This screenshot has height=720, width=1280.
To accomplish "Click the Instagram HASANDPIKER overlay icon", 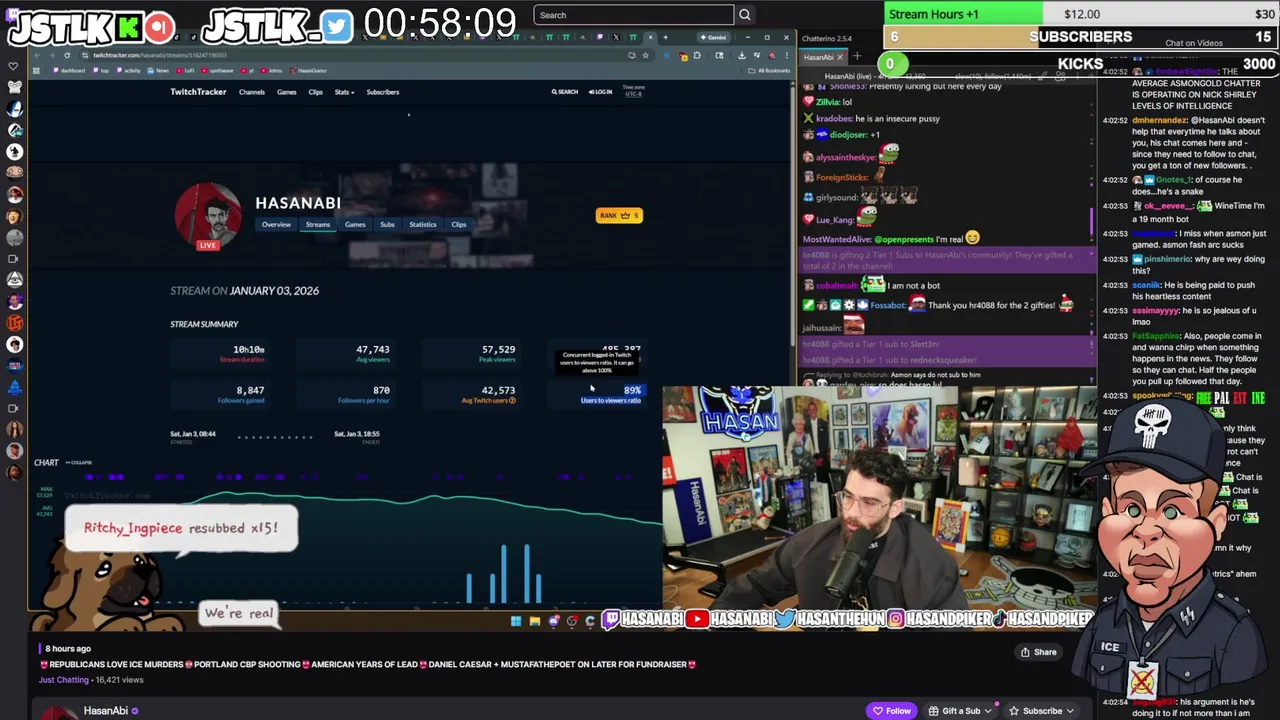I will 896,620.
